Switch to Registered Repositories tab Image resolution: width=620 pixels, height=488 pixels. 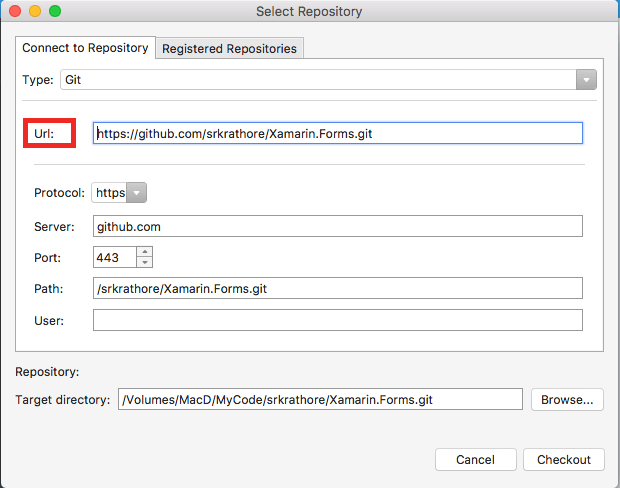coord(230,48)
